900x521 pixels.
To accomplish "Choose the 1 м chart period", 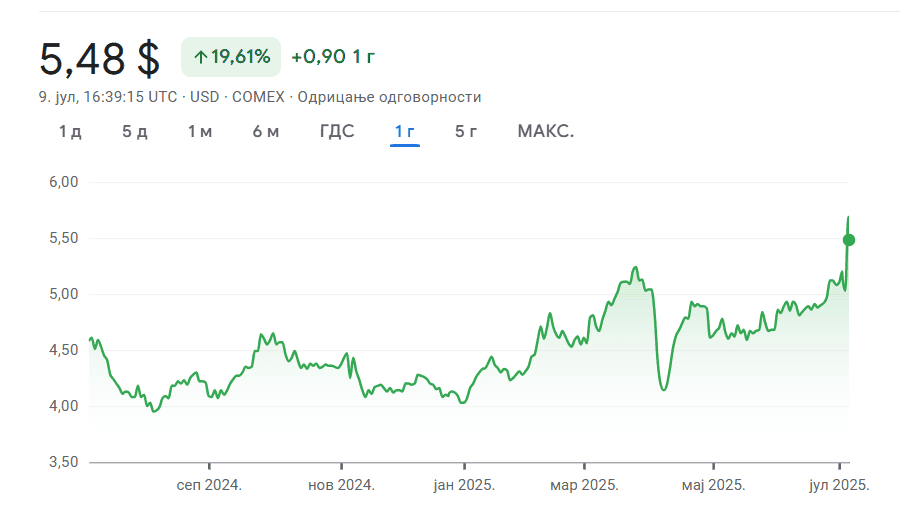I will tap(200, 132).
